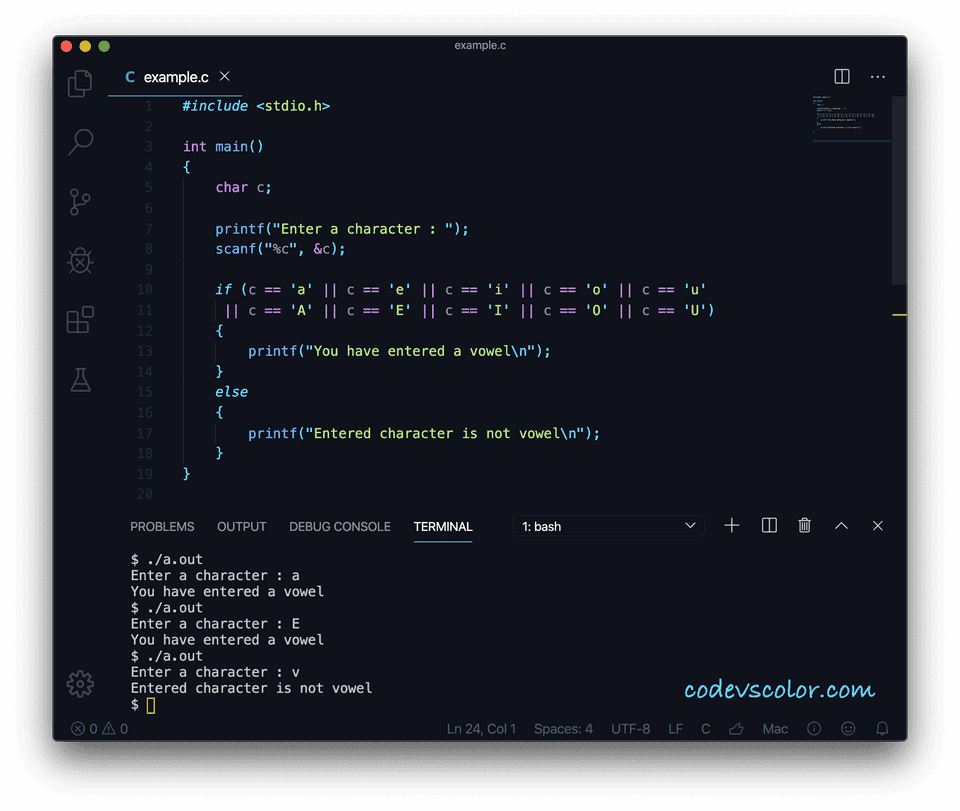This screenshot has height=811, width=960.
Task: Close the example.c editor tab
Action: coord(225,77)
